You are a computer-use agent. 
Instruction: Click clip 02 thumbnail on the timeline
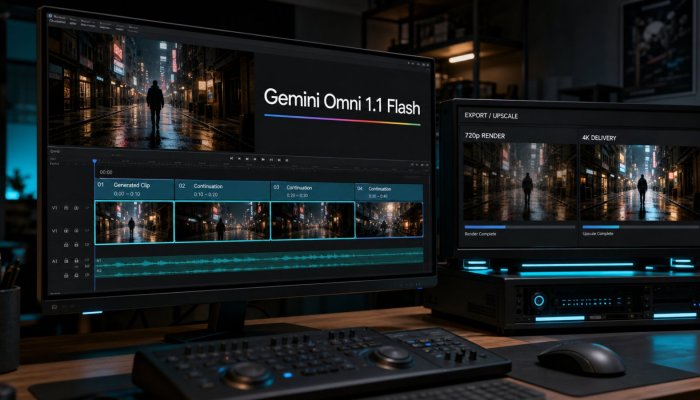click(222, 221)
